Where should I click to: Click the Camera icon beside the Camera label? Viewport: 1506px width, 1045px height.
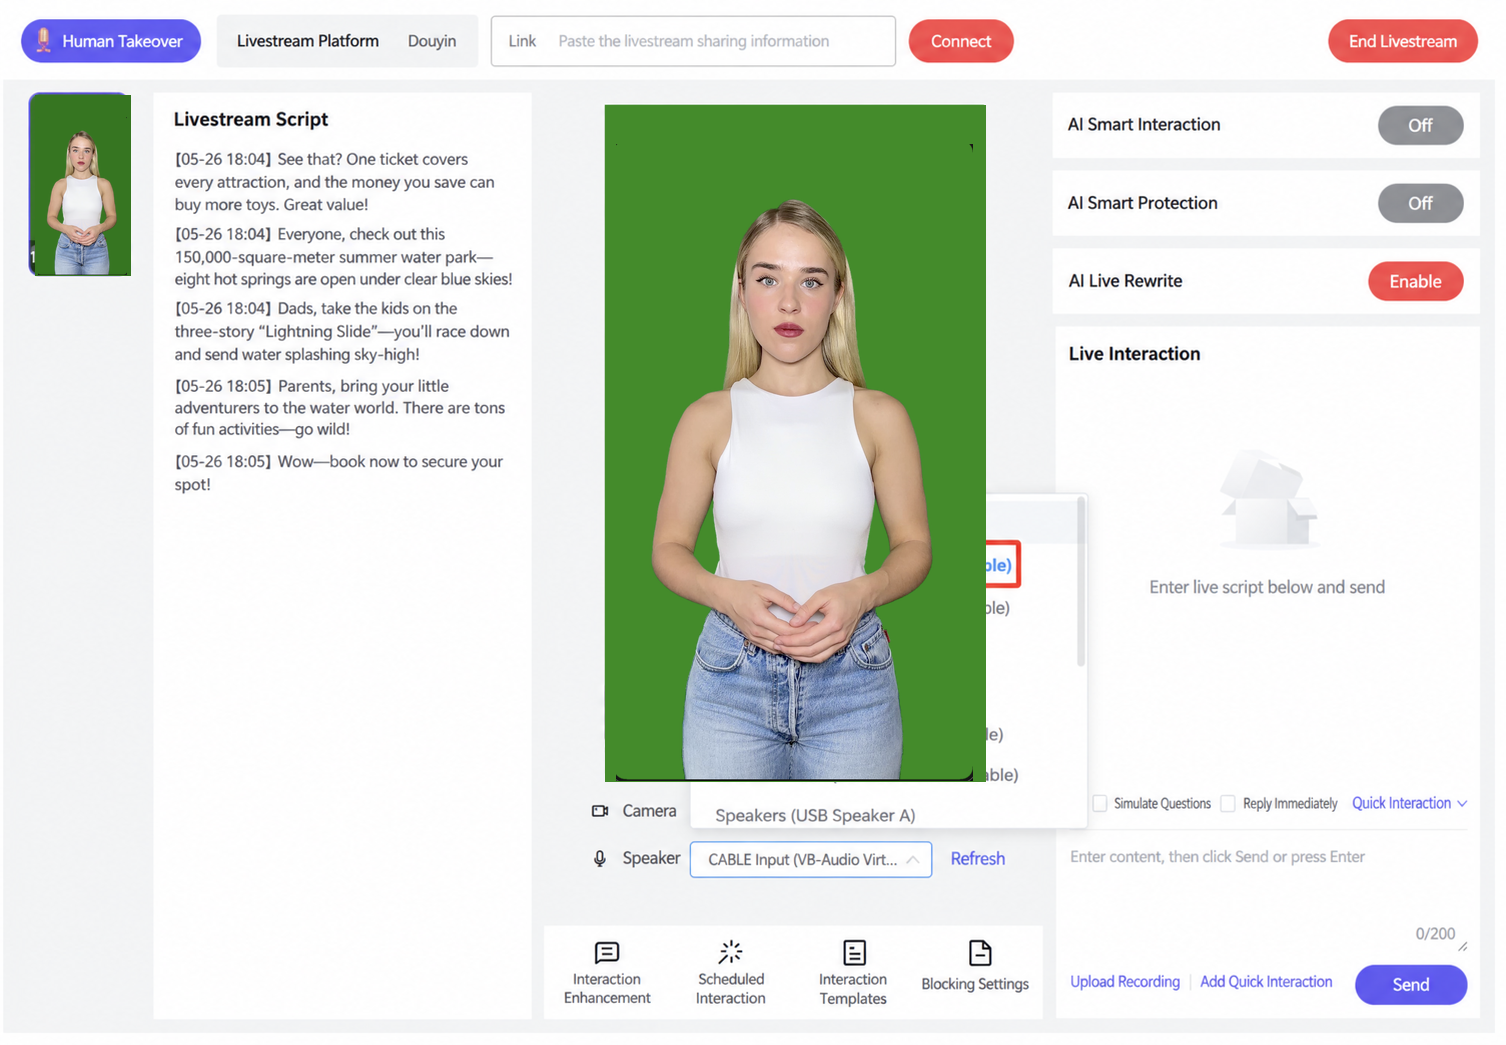(600, 811)
